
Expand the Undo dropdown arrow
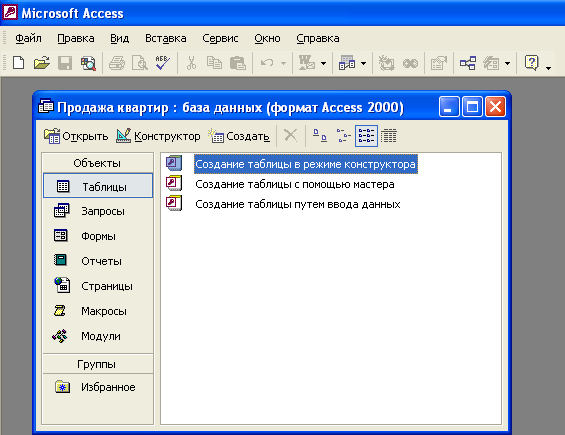(283, 64)
